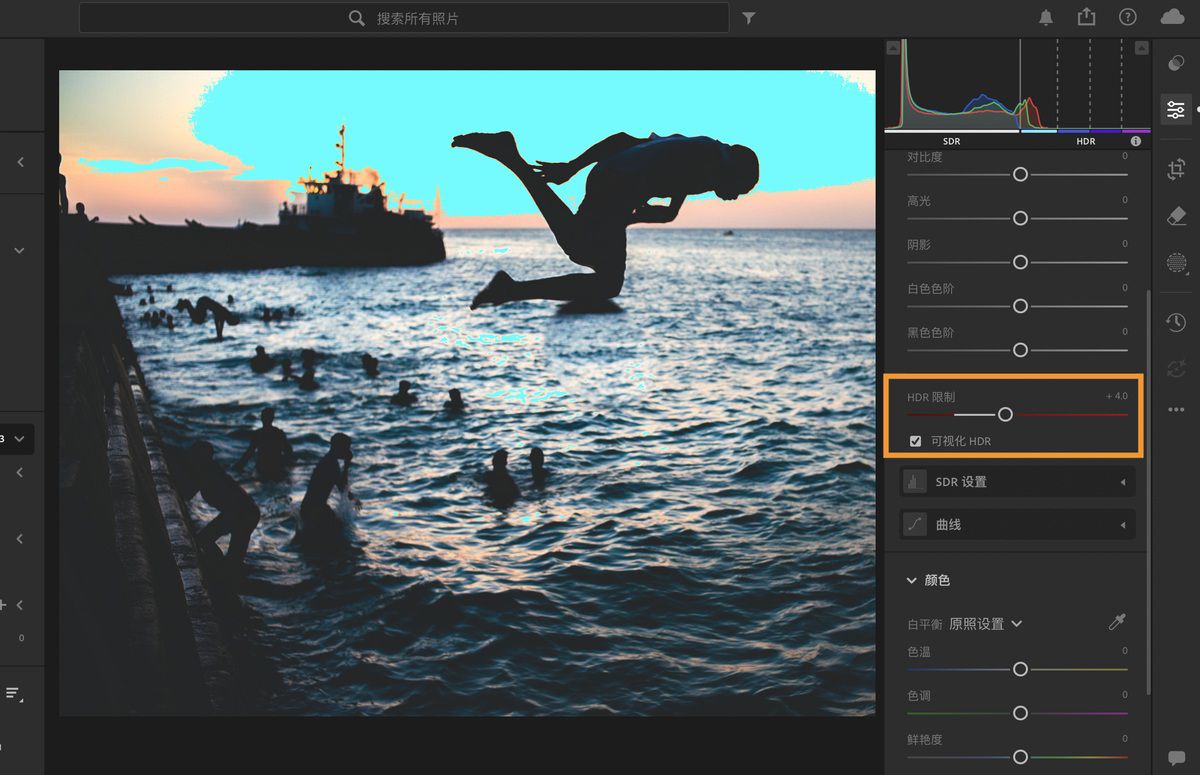Select the Masking tool

[1175, 263]
